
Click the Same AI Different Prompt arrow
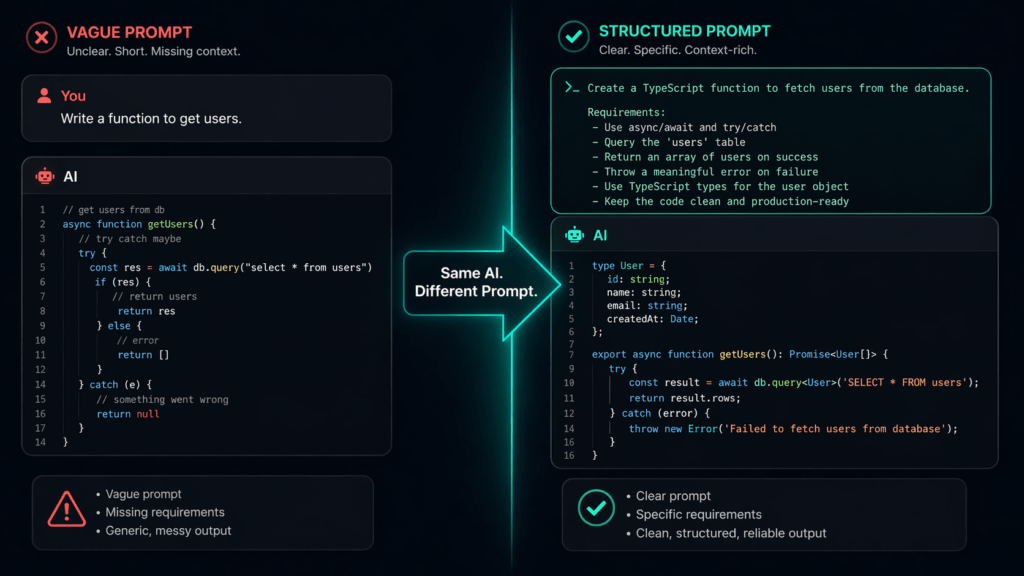(478, 283)
